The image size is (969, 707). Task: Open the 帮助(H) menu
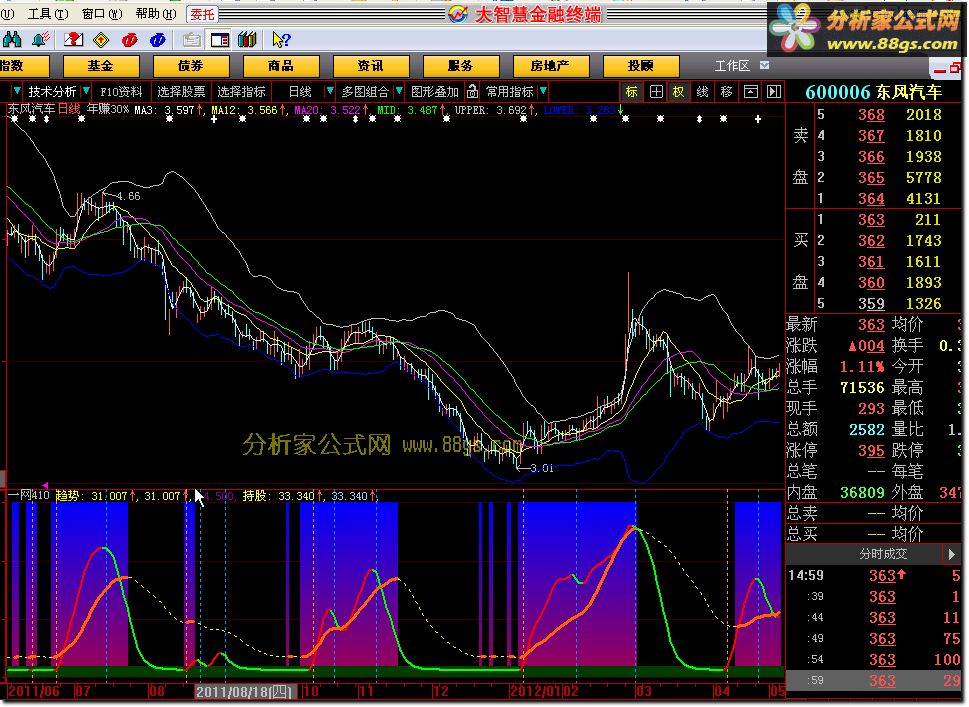point(155,14)
